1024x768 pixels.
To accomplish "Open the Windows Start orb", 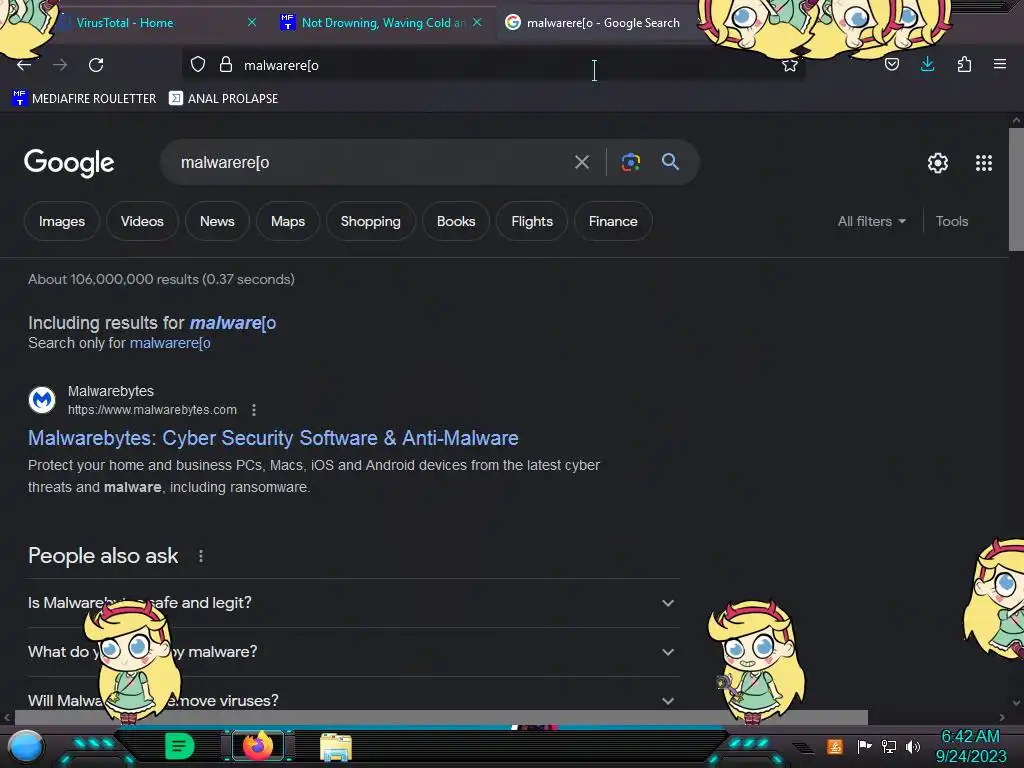I will click(x=26, y=746).
